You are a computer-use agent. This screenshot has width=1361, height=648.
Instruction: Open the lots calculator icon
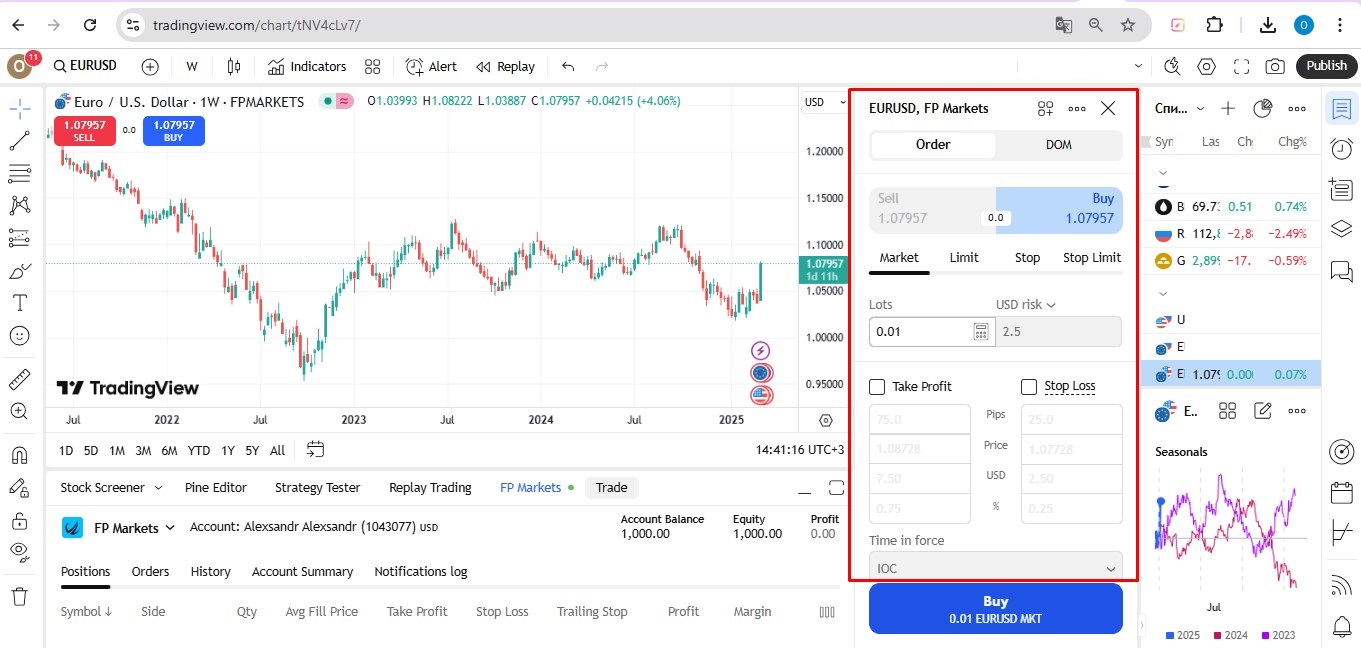tap(981, 331)
